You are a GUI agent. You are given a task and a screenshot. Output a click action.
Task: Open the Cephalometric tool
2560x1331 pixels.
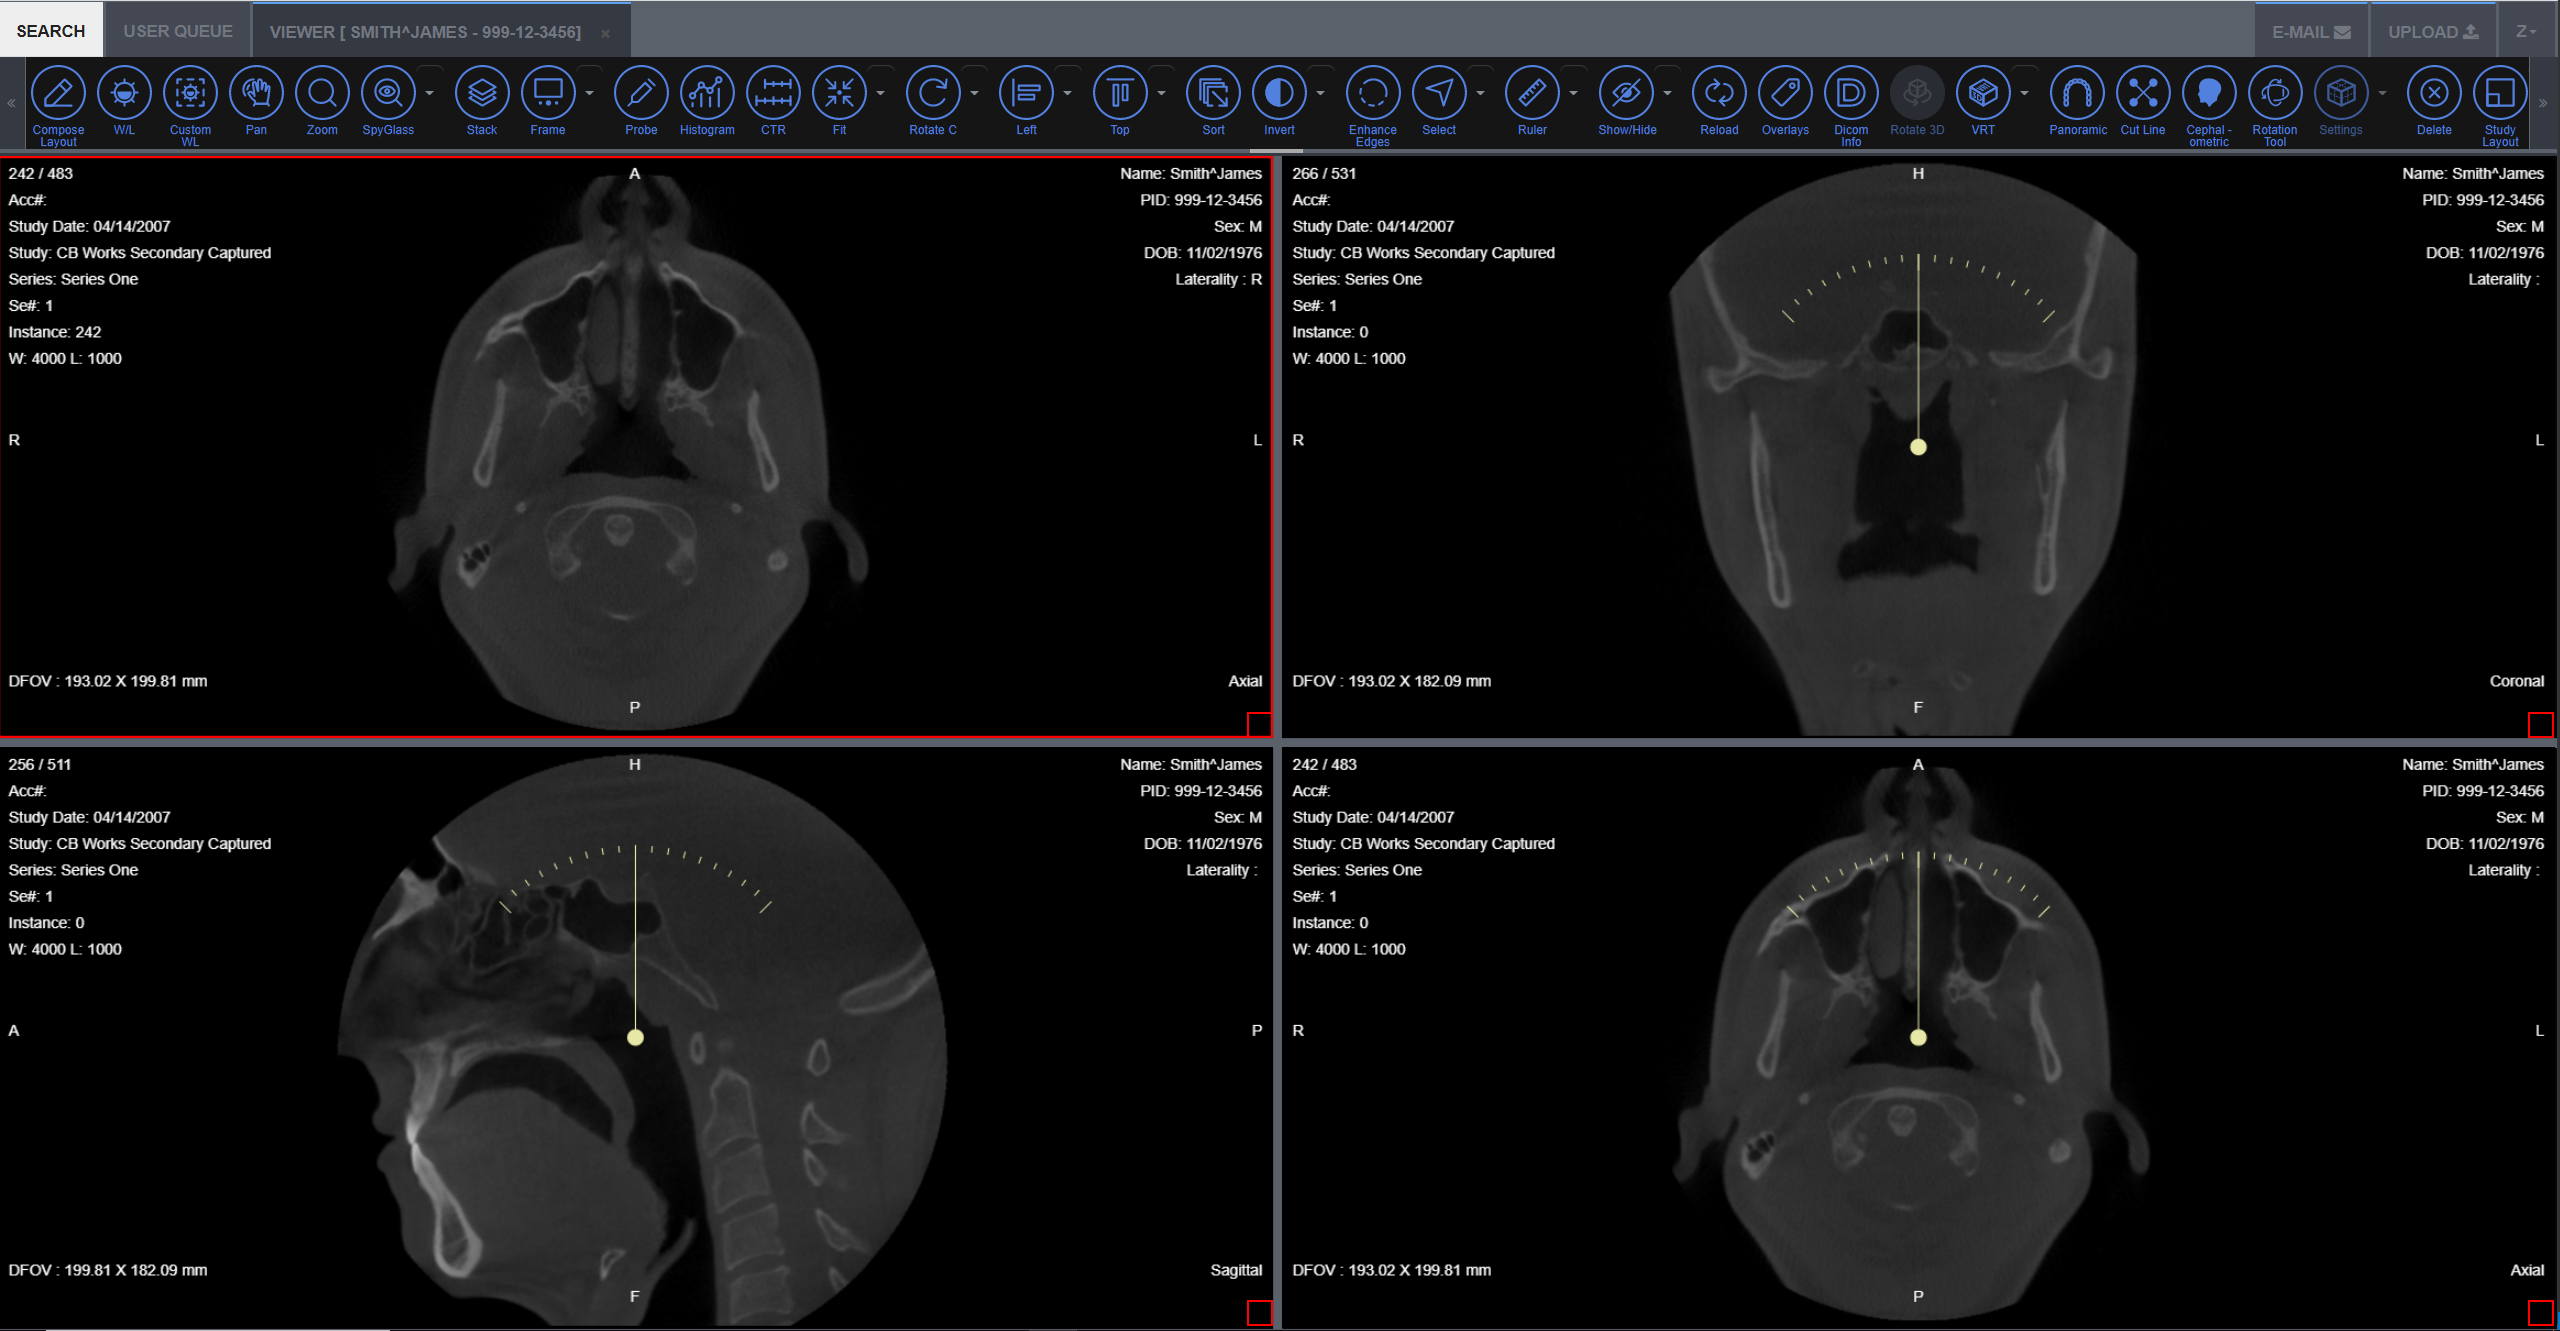pyautogui.click(x=2208, y=94)
